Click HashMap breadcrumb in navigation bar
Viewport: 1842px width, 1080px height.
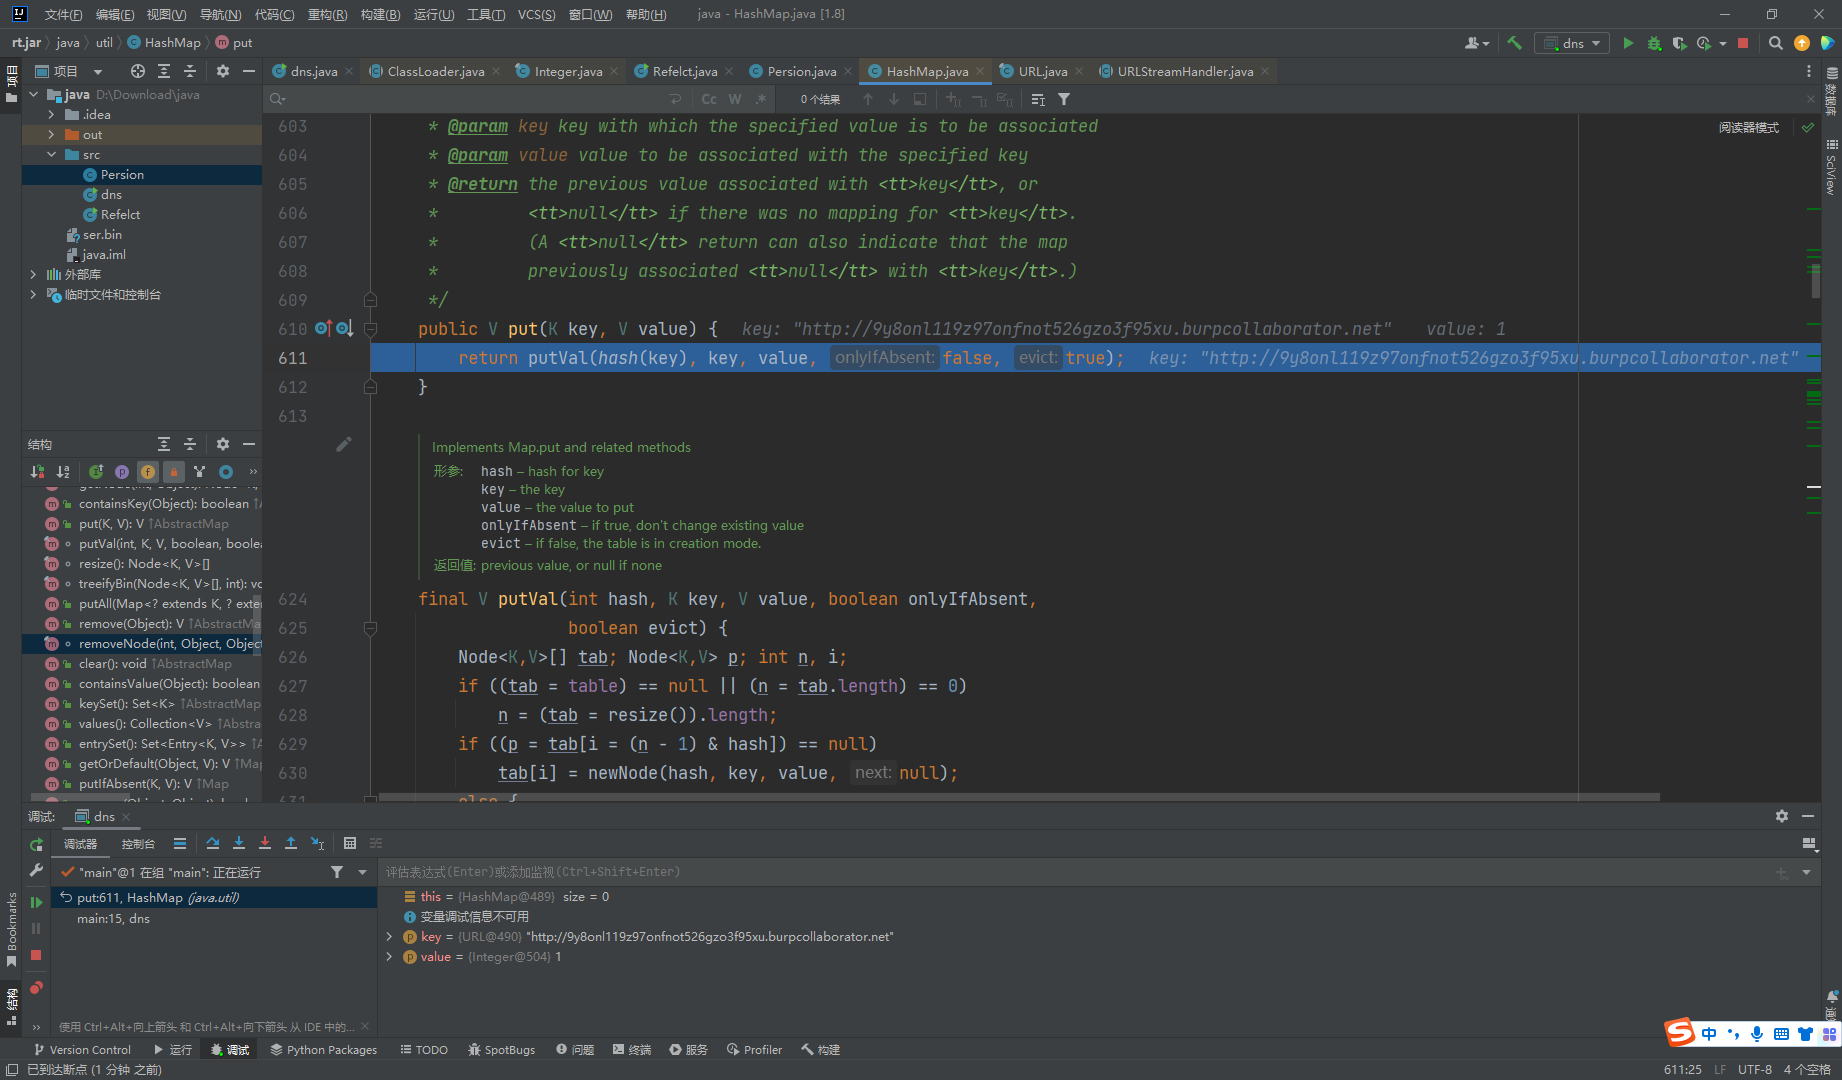tap(164, 43)
